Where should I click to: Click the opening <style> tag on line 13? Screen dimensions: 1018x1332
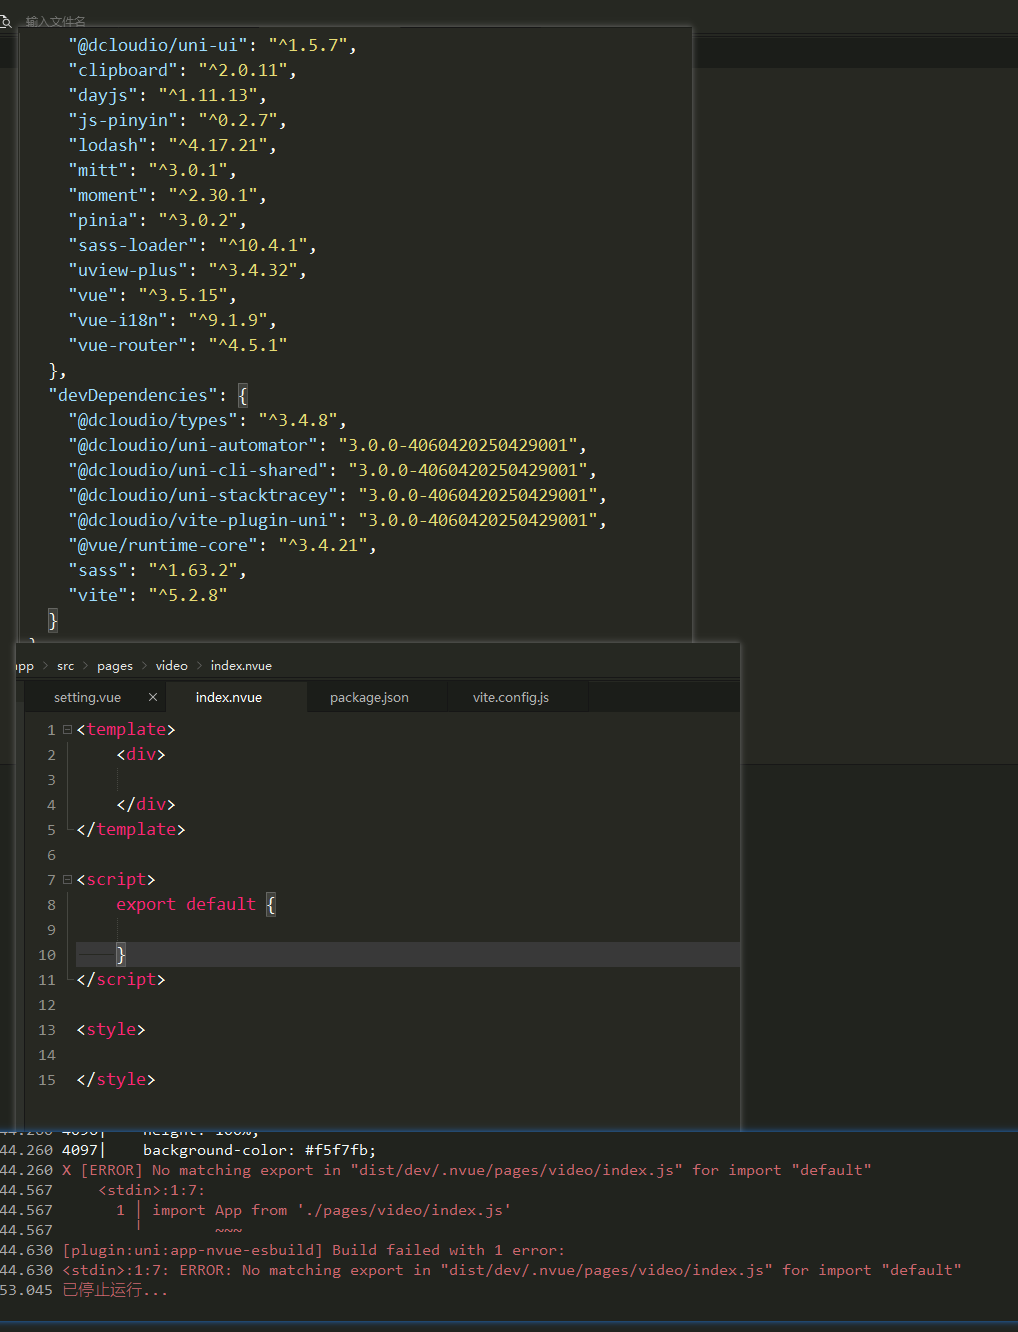tap(111, 1030)
